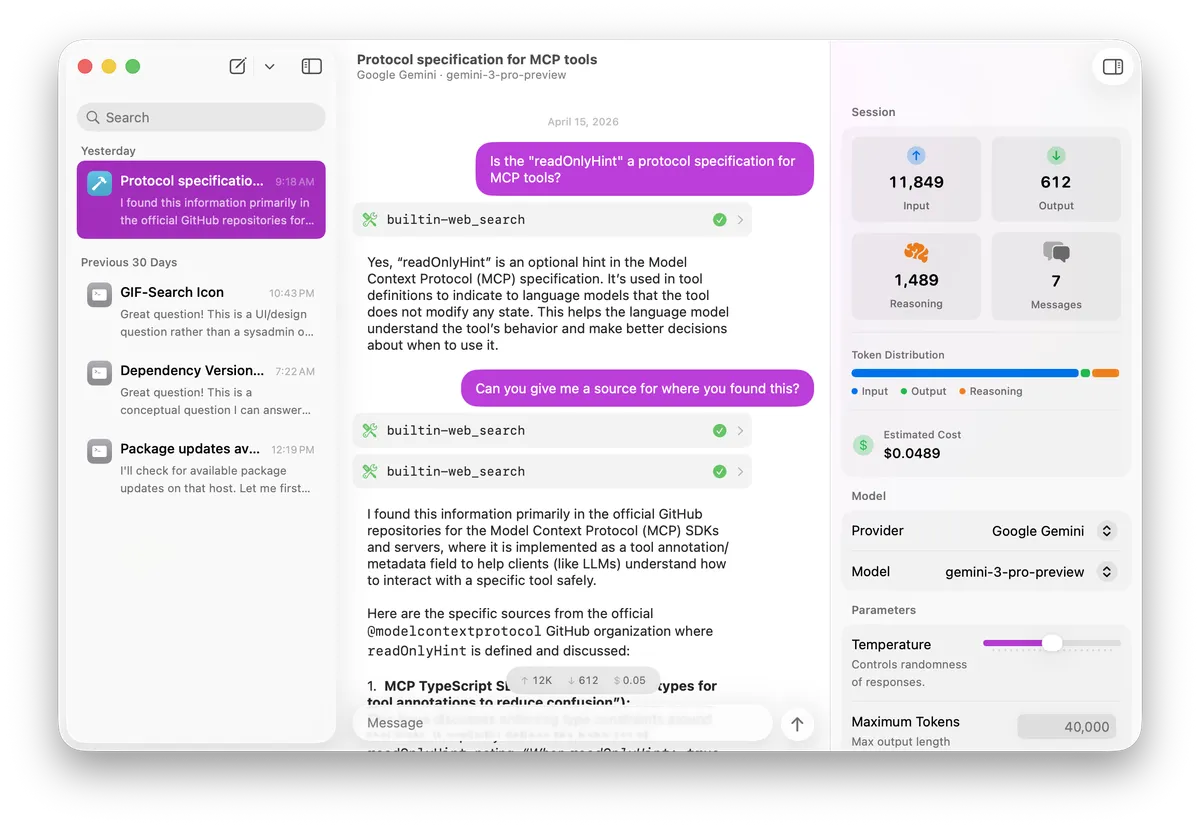This screenshot has width=1200, height=828.
Task: Click the Estimated Cost dollar icon
Action: click(x=862, y=445)
